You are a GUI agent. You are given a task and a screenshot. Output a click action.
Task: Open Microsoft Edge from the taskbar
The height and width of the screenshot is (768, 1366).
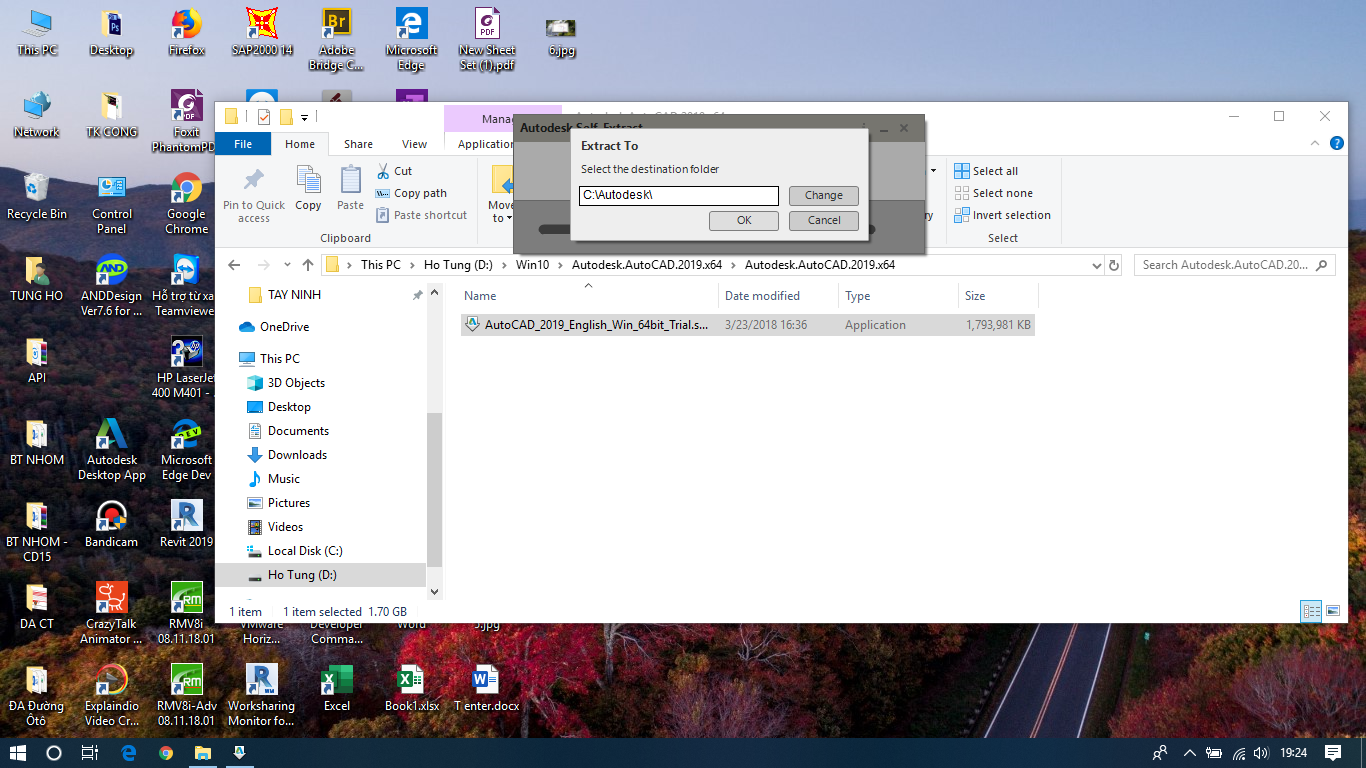coord(128,753)
